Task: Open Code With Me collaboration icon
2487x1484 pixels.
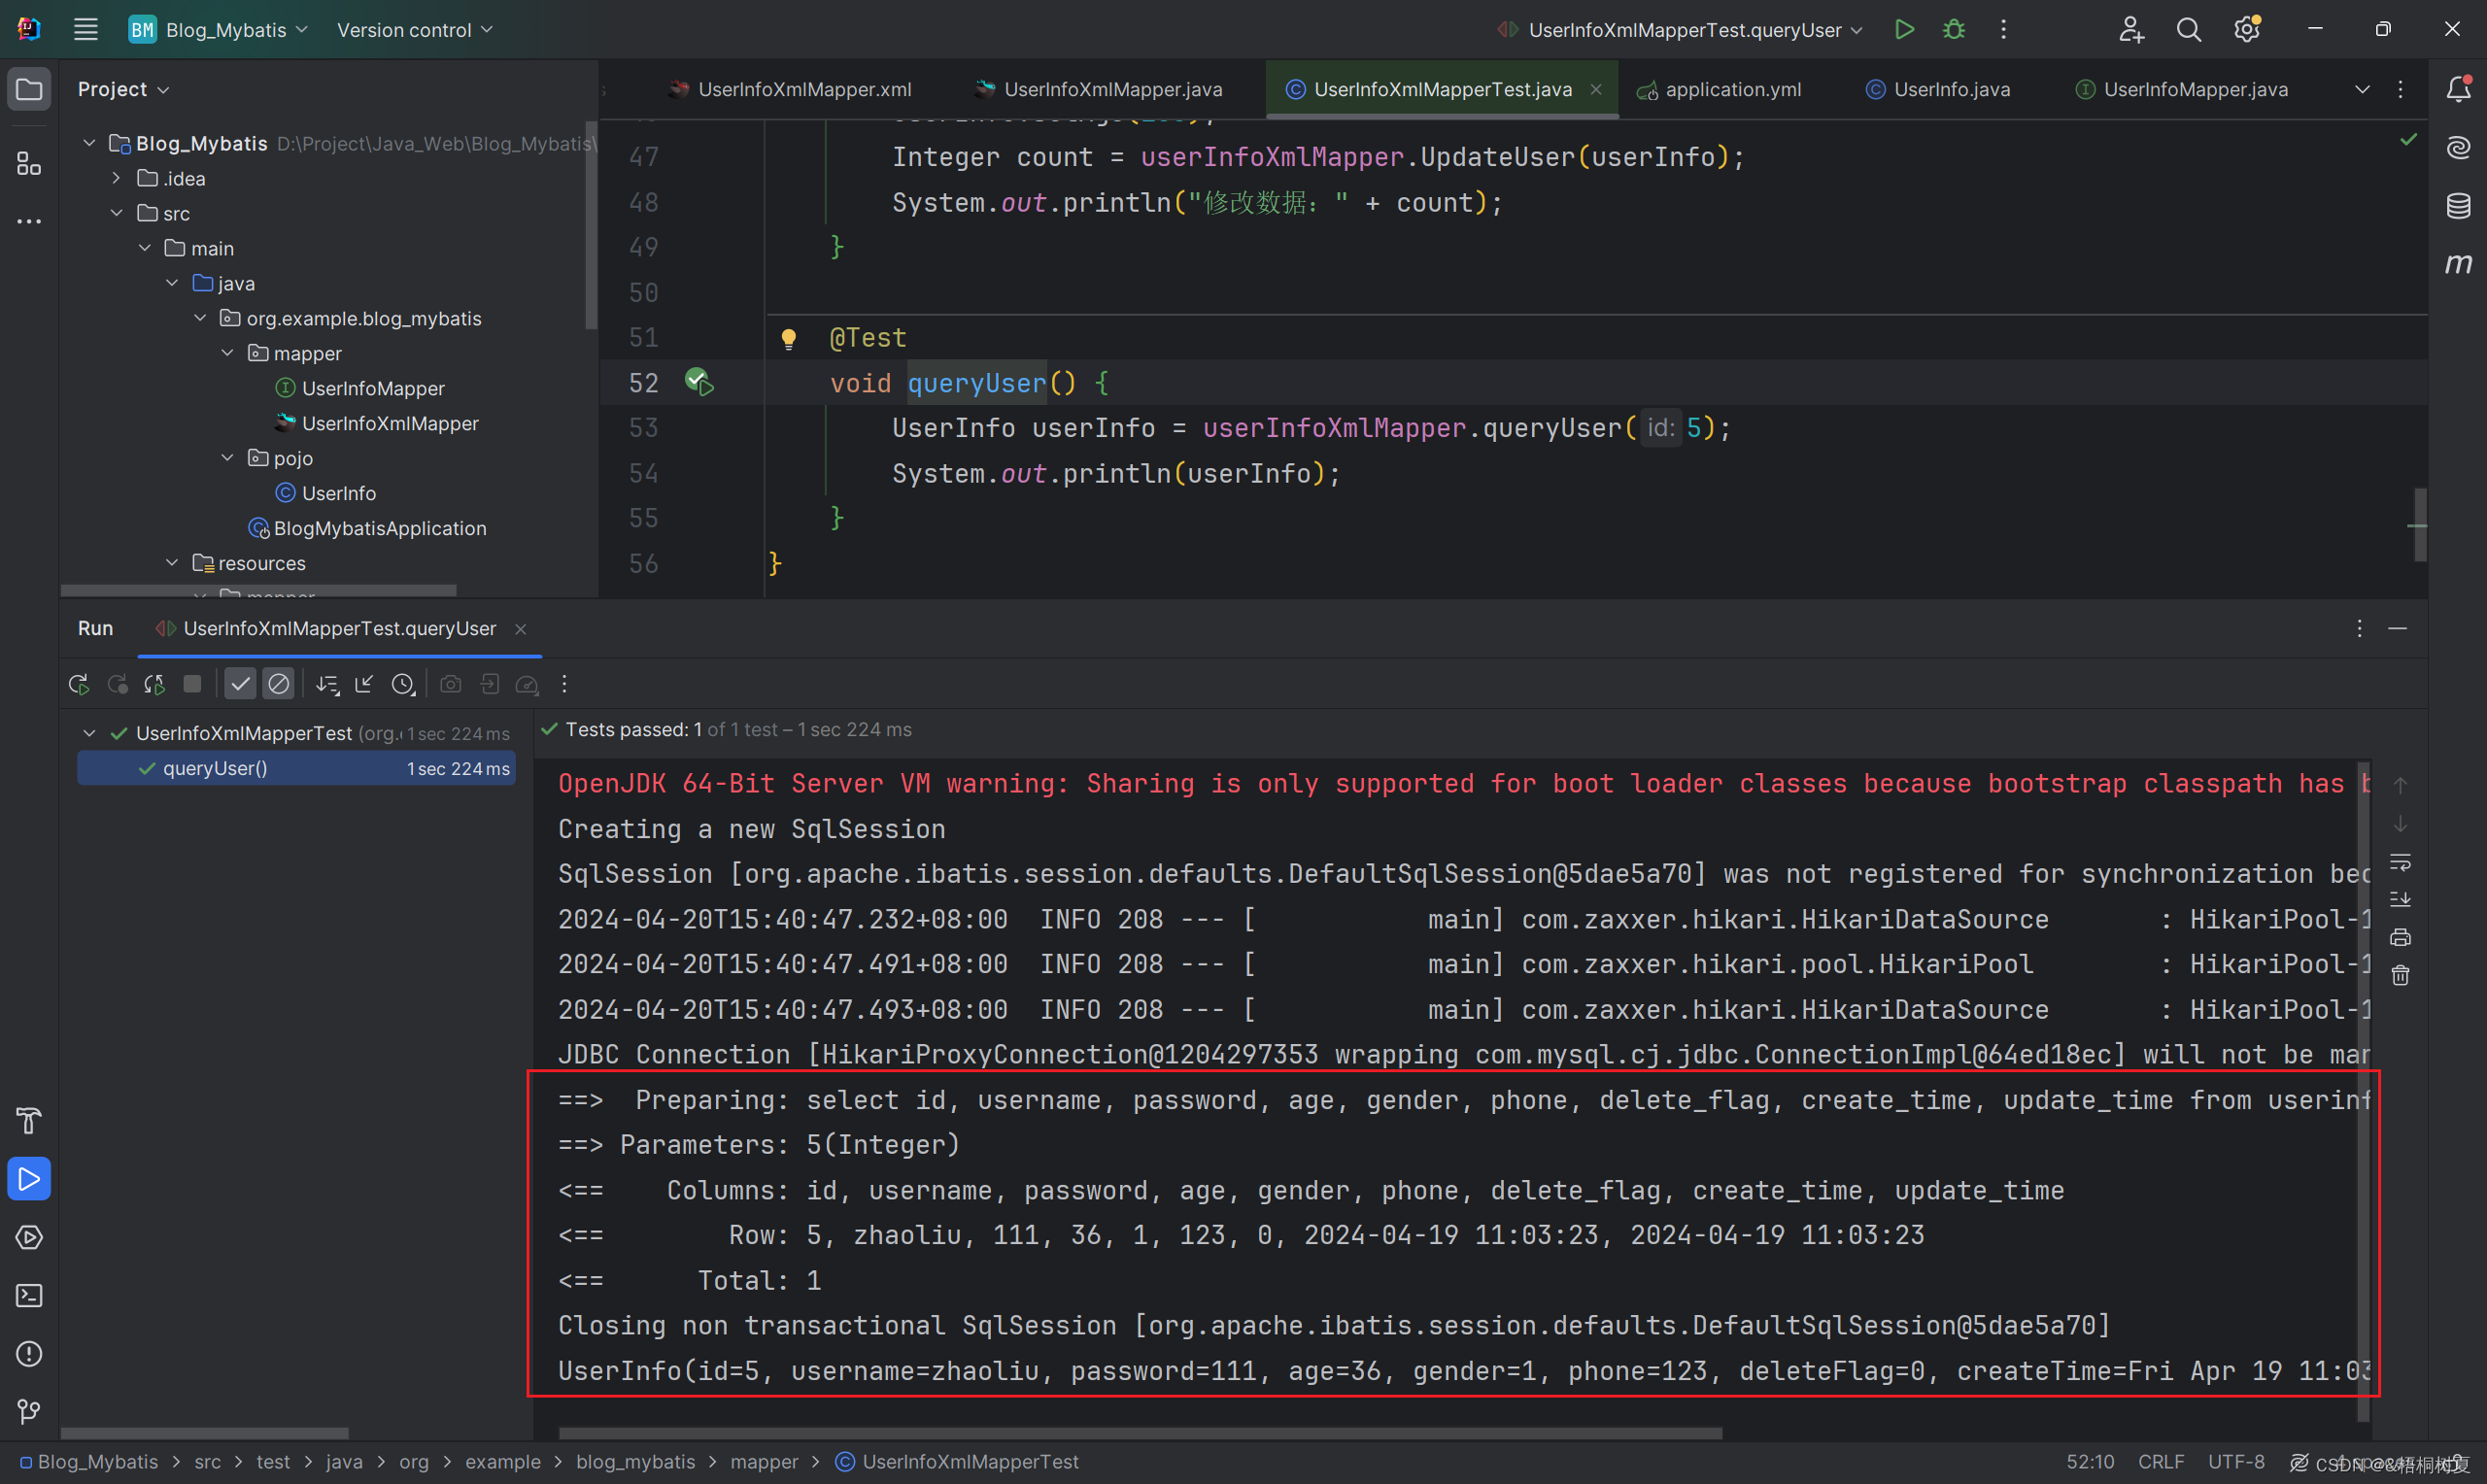Action: [x=2130, y=29]
